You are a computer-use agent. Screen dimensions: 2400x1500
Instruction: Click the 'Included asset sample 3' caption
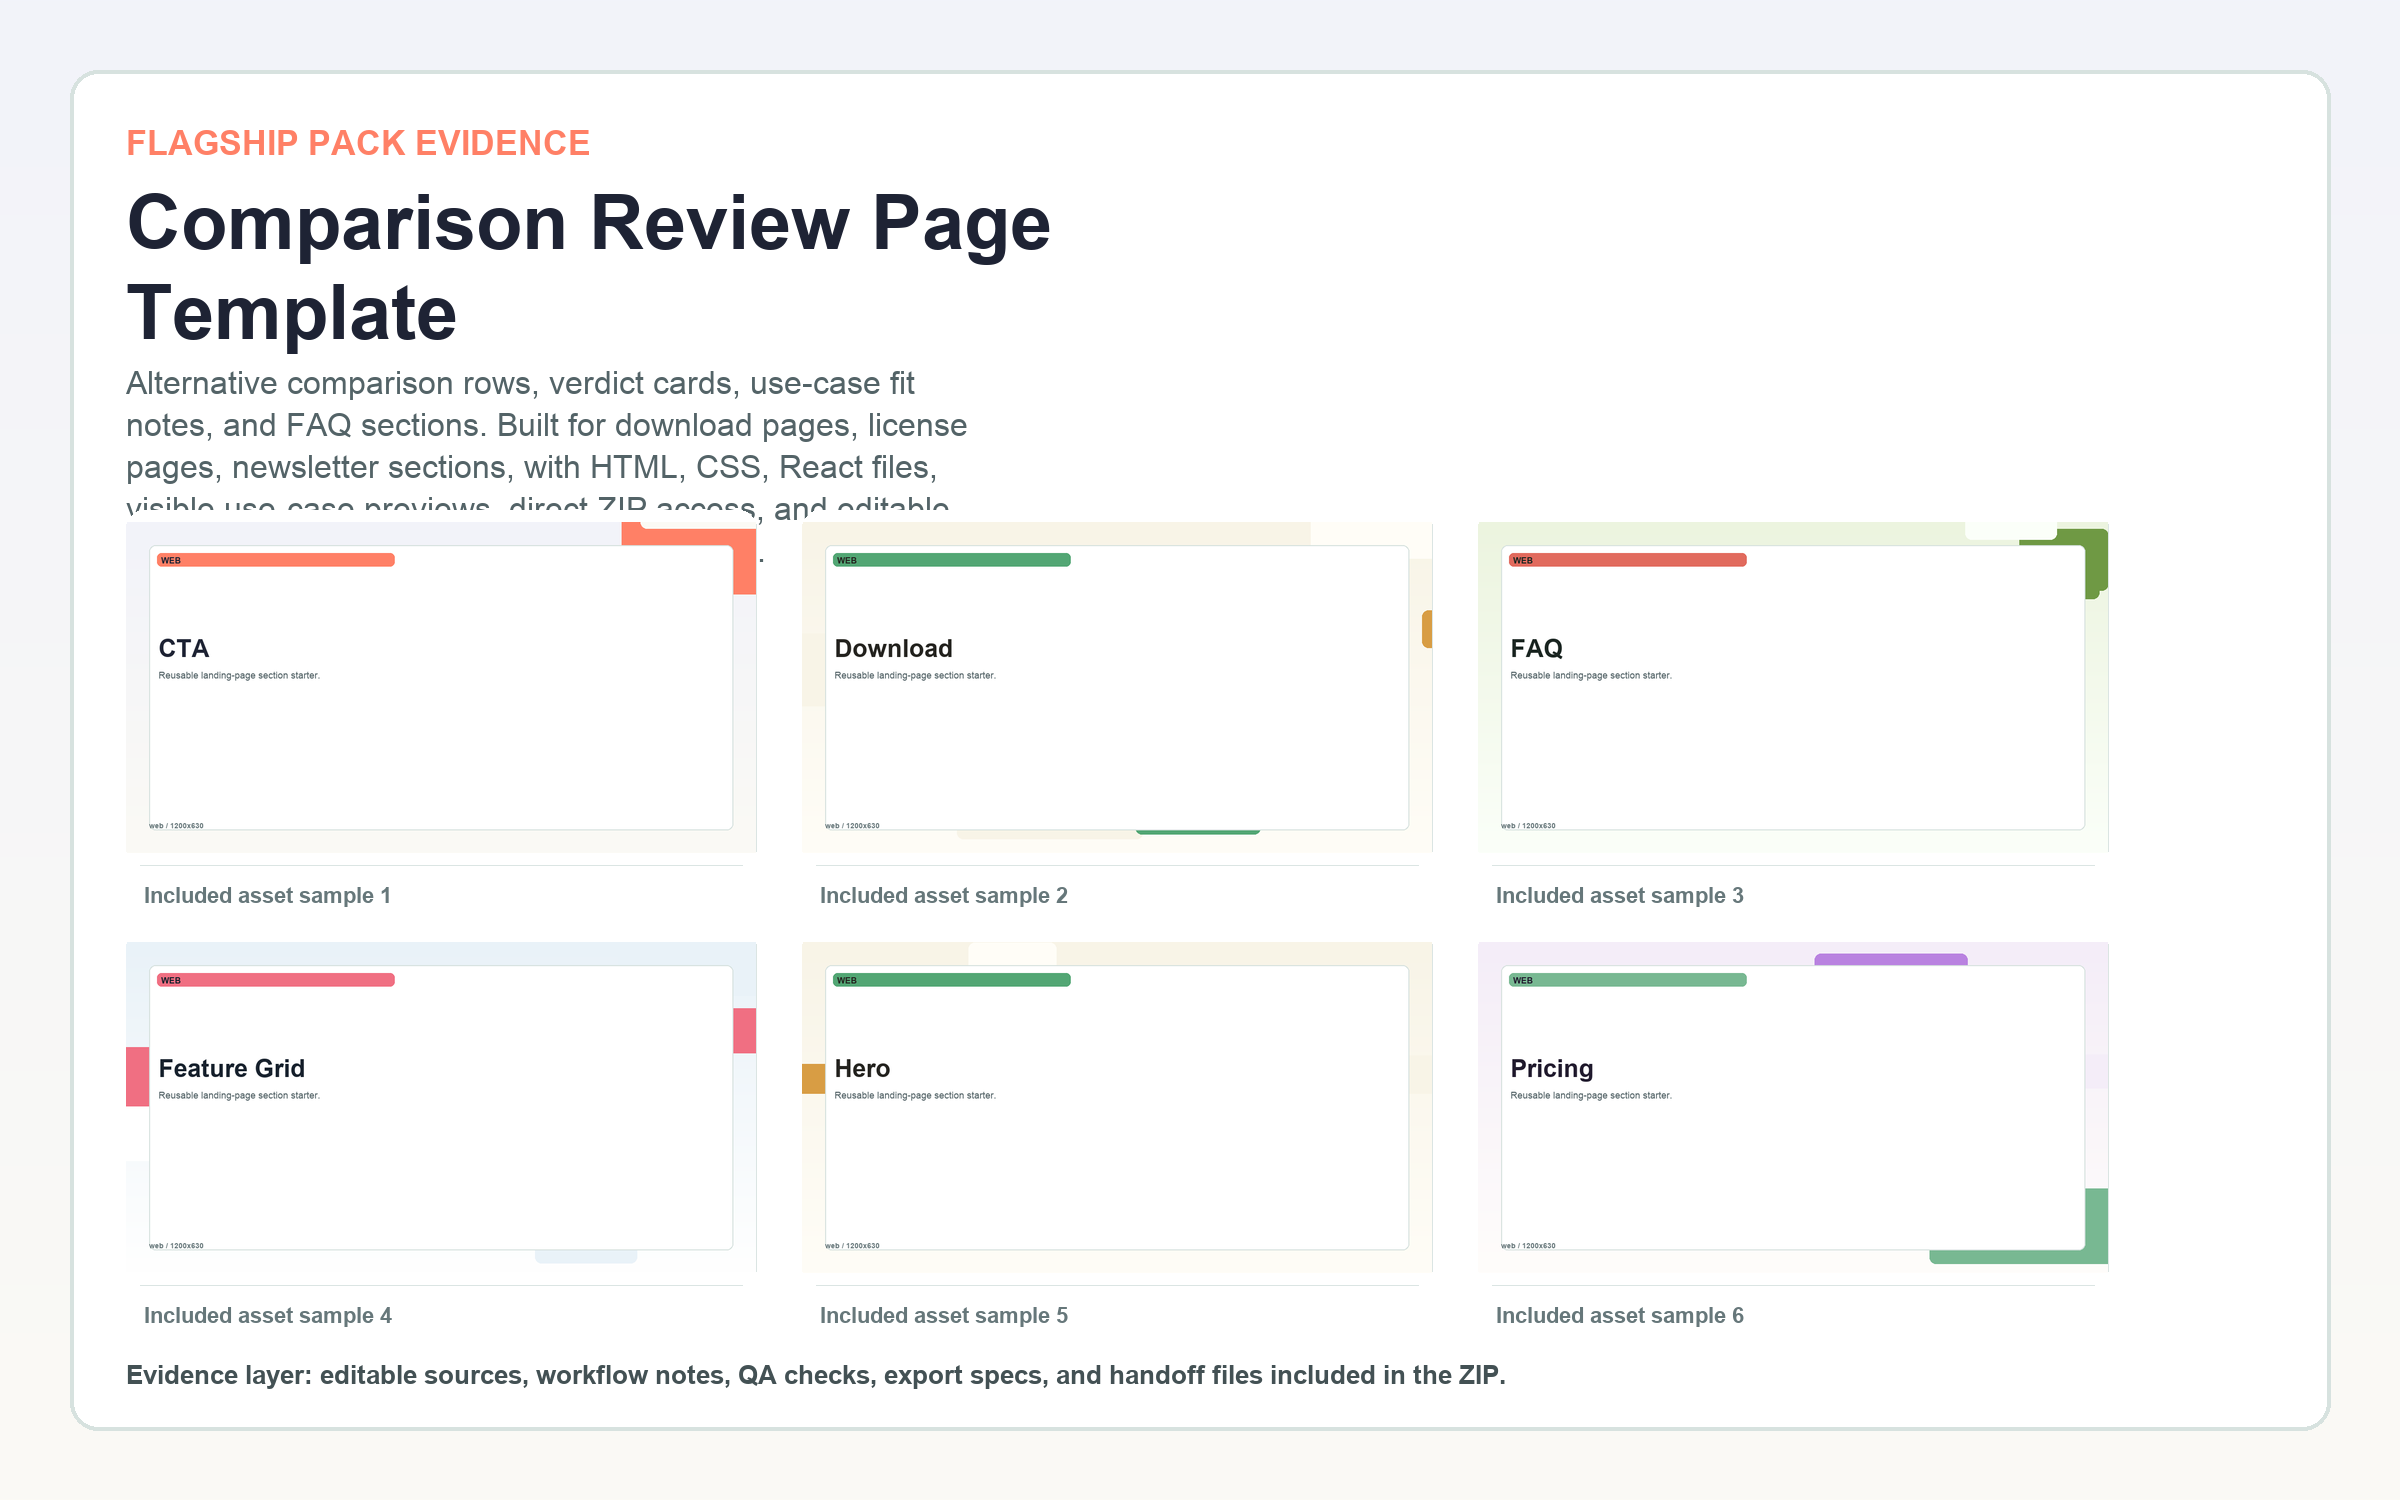(1620, 896)
